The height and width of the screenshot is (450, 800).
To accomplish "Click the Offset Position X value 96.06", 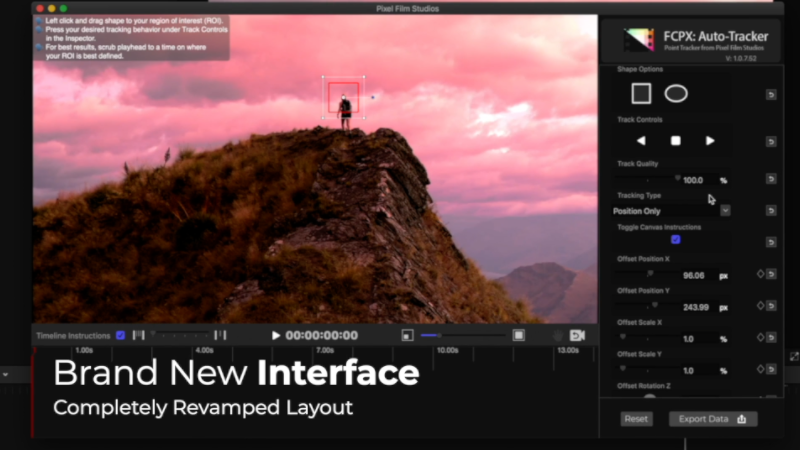I will coord(693,276).
